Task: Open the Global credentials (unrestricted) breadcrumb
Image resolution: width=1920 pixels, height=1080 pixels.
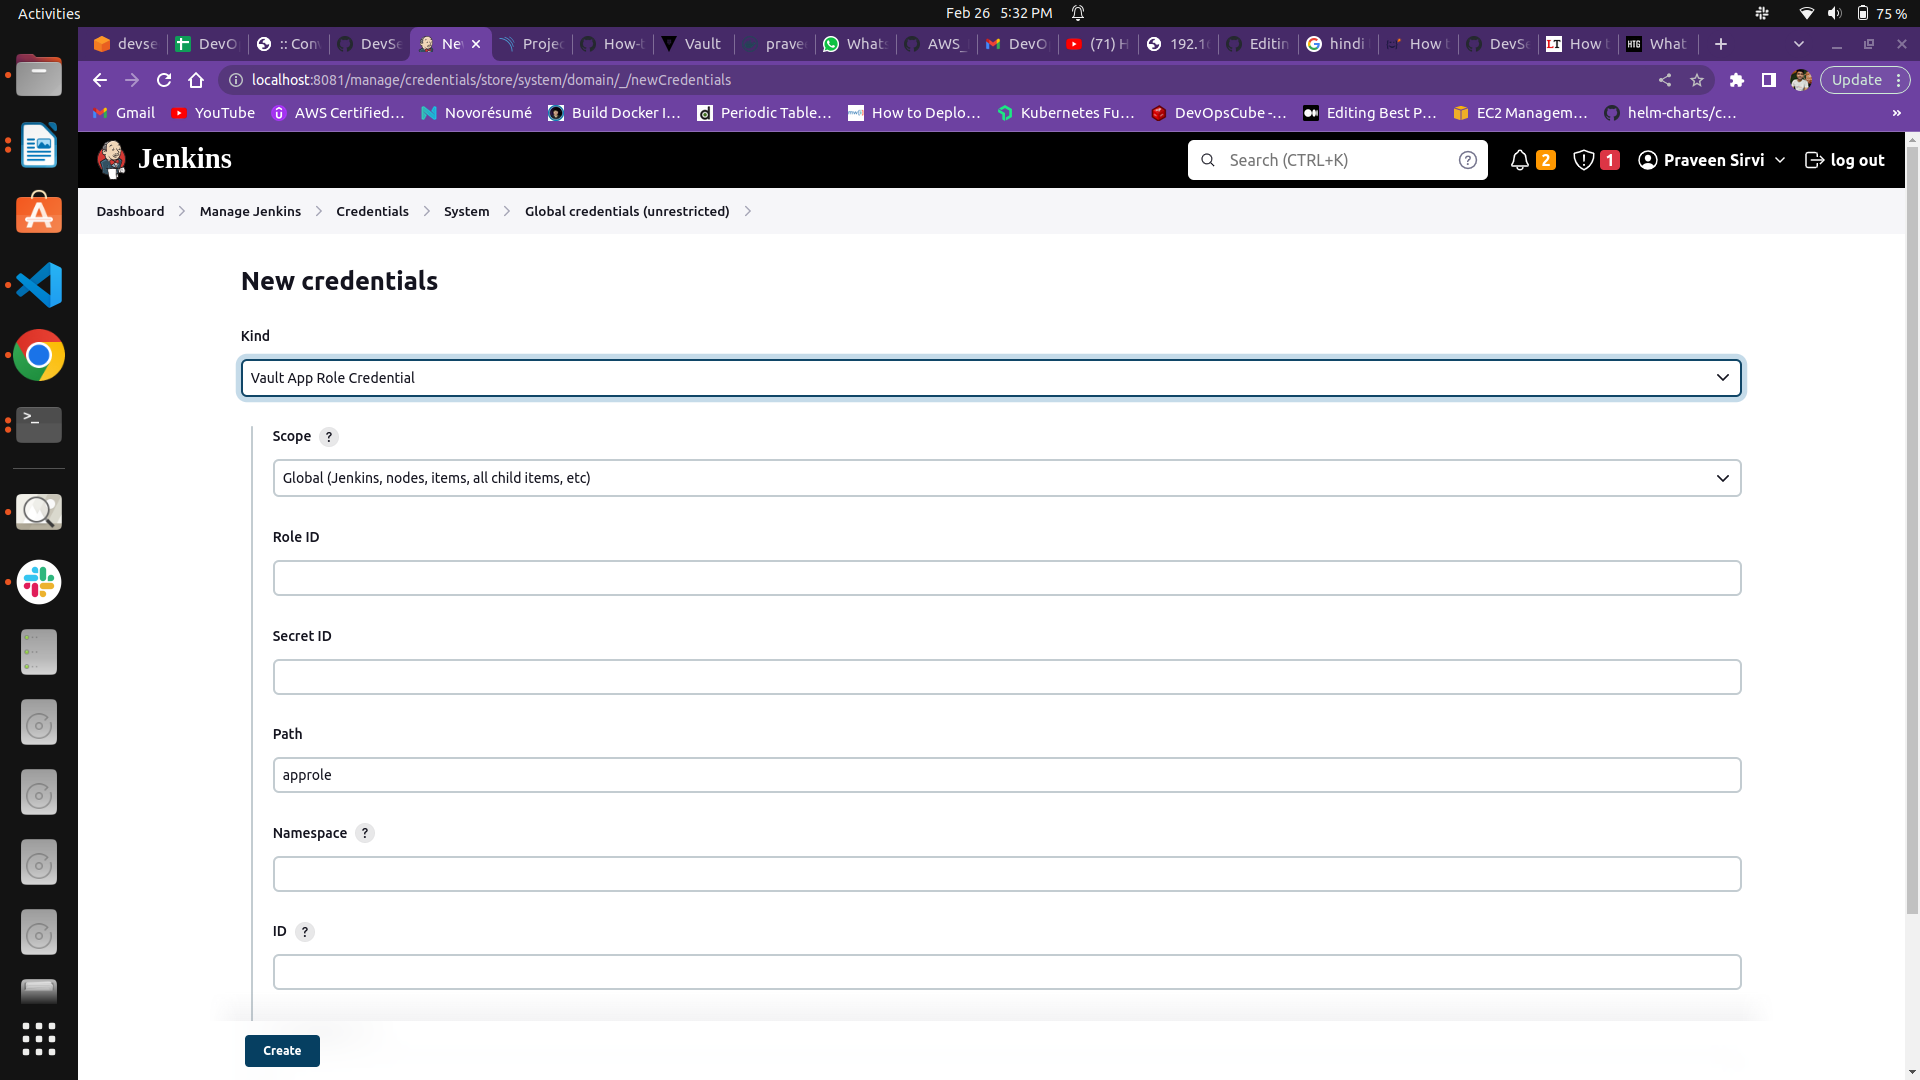Action: pyautogui.click(x=627, y=211)
